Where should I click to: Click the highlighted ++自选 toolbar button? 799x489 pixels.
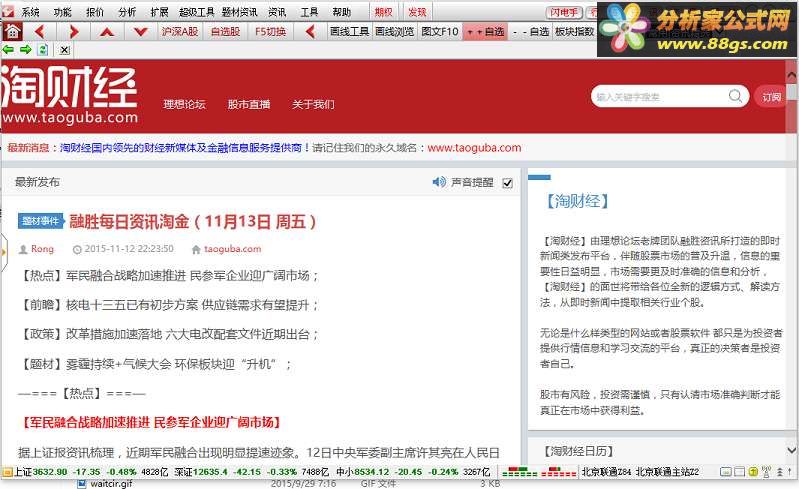point(485,32)
